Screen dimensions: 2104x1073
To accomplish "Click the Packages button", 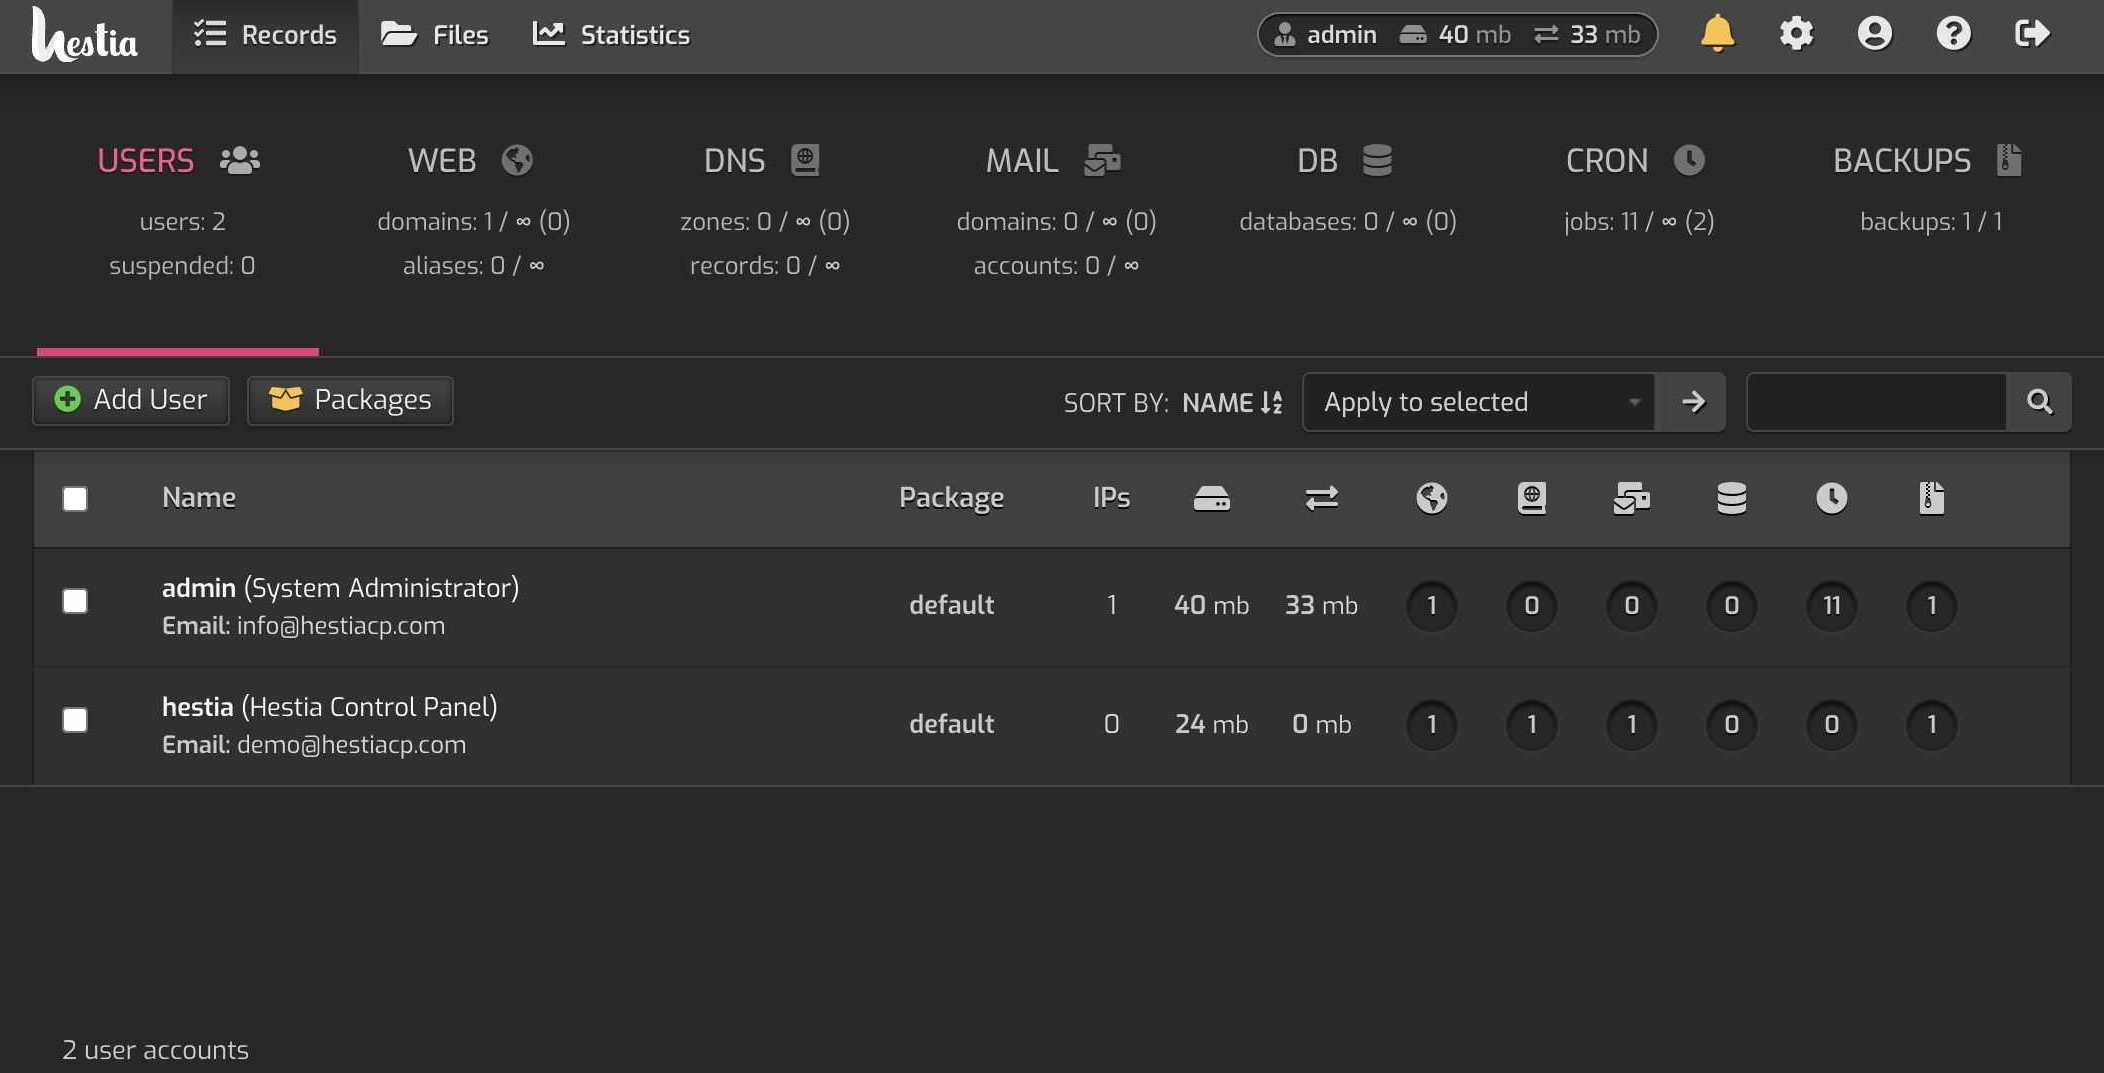I will coord(350,400).
